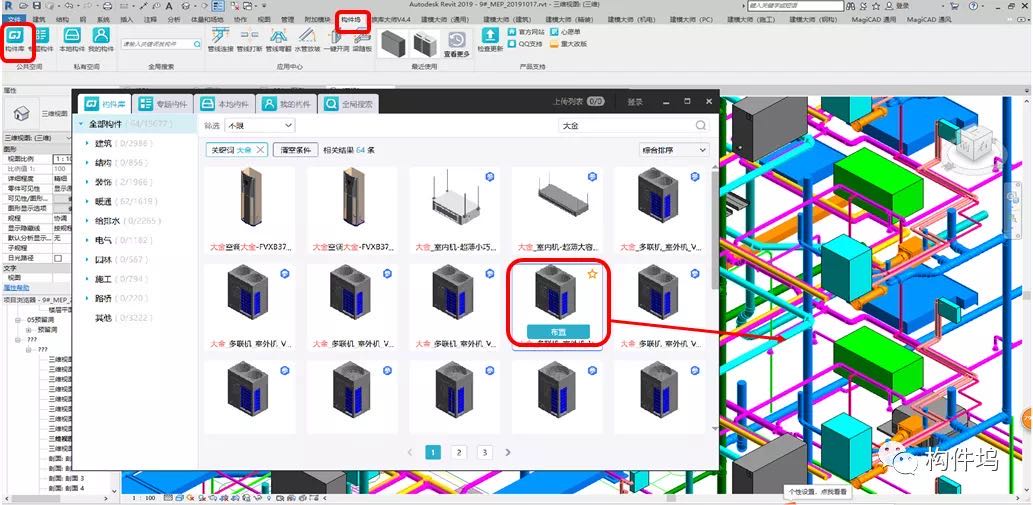Select the 梁随板 tool
The image size is (1033, 505).
(362, 40)
